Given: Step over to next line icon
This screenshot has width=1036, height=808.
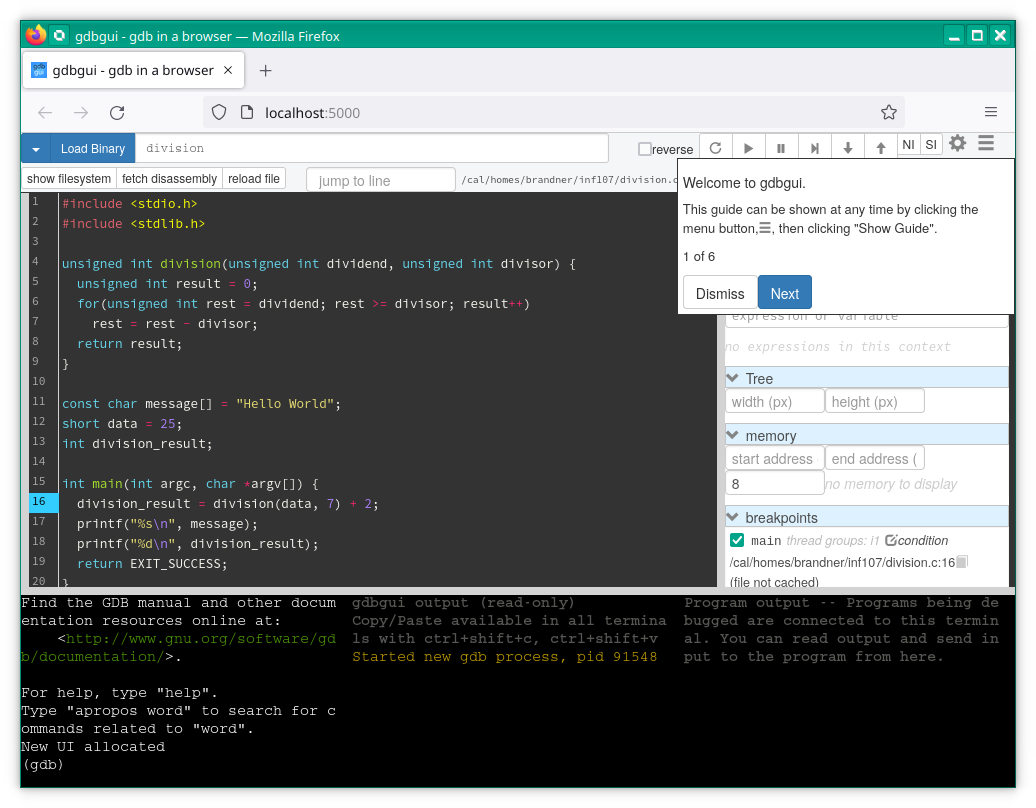Looking at the screenshot, I should [815, 148].
